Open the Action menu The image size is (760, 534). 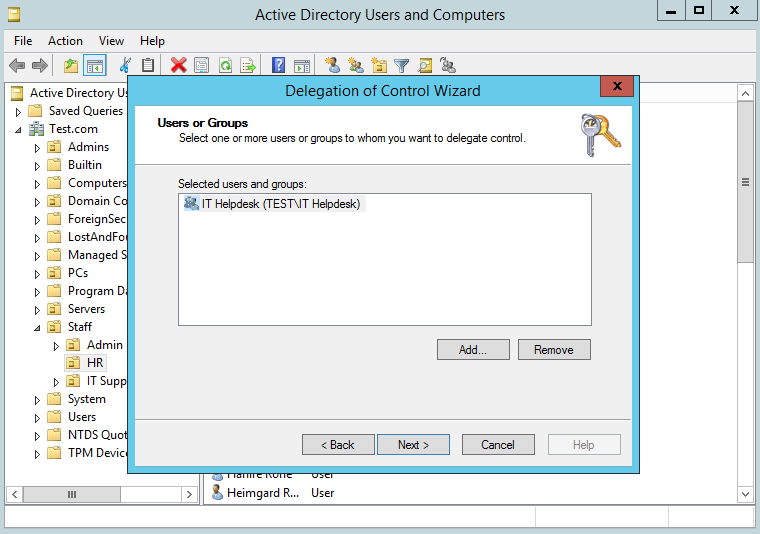click(x=65, y=41)
